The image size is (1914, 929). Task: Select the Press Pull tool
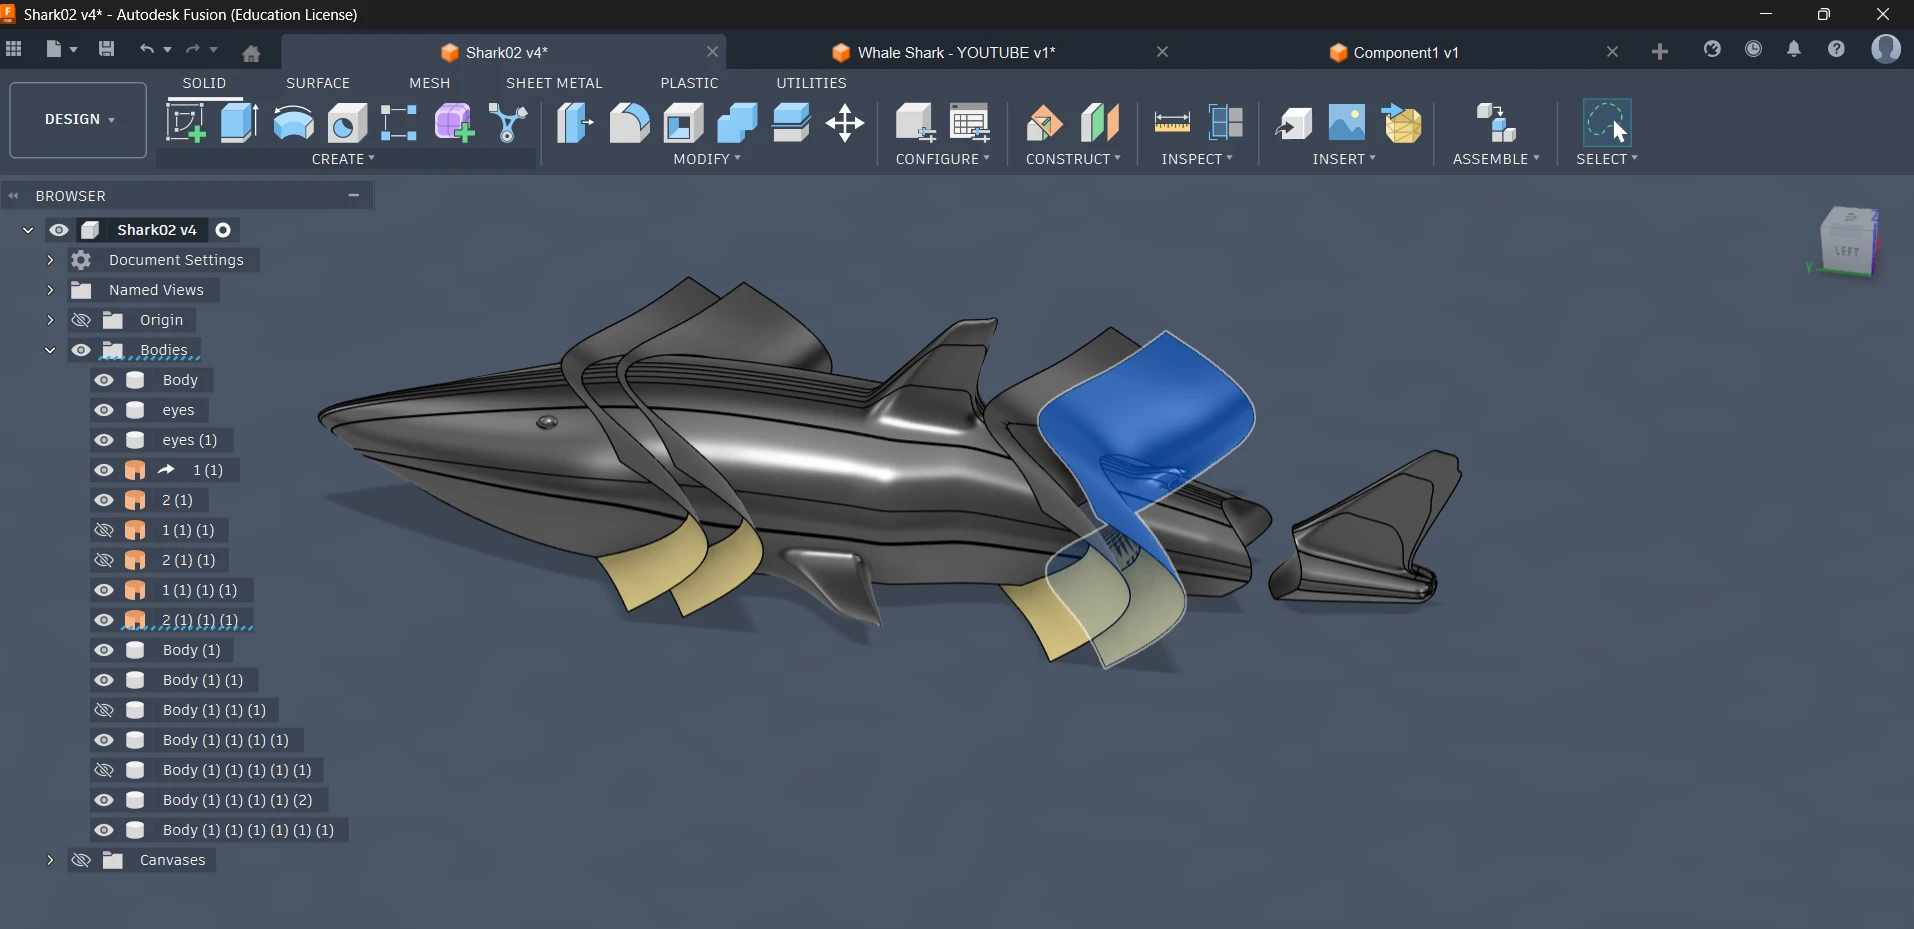click(x=575, y=123)
